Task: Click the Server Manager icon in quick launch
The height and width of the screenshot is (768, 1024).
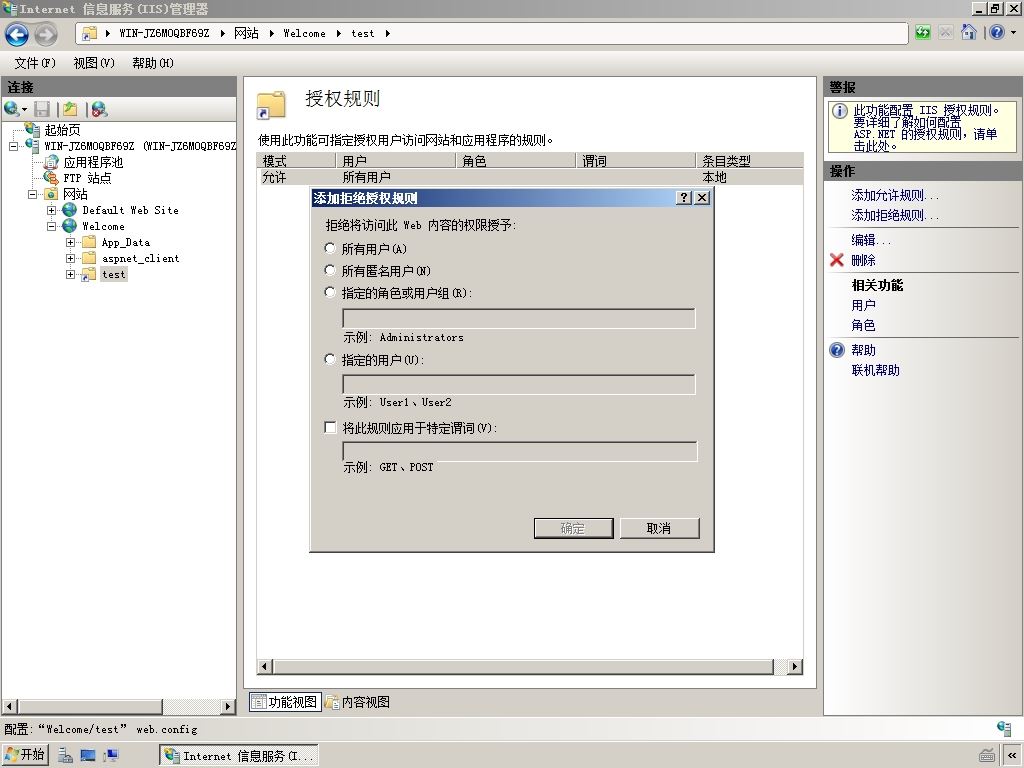Action: 65,756
